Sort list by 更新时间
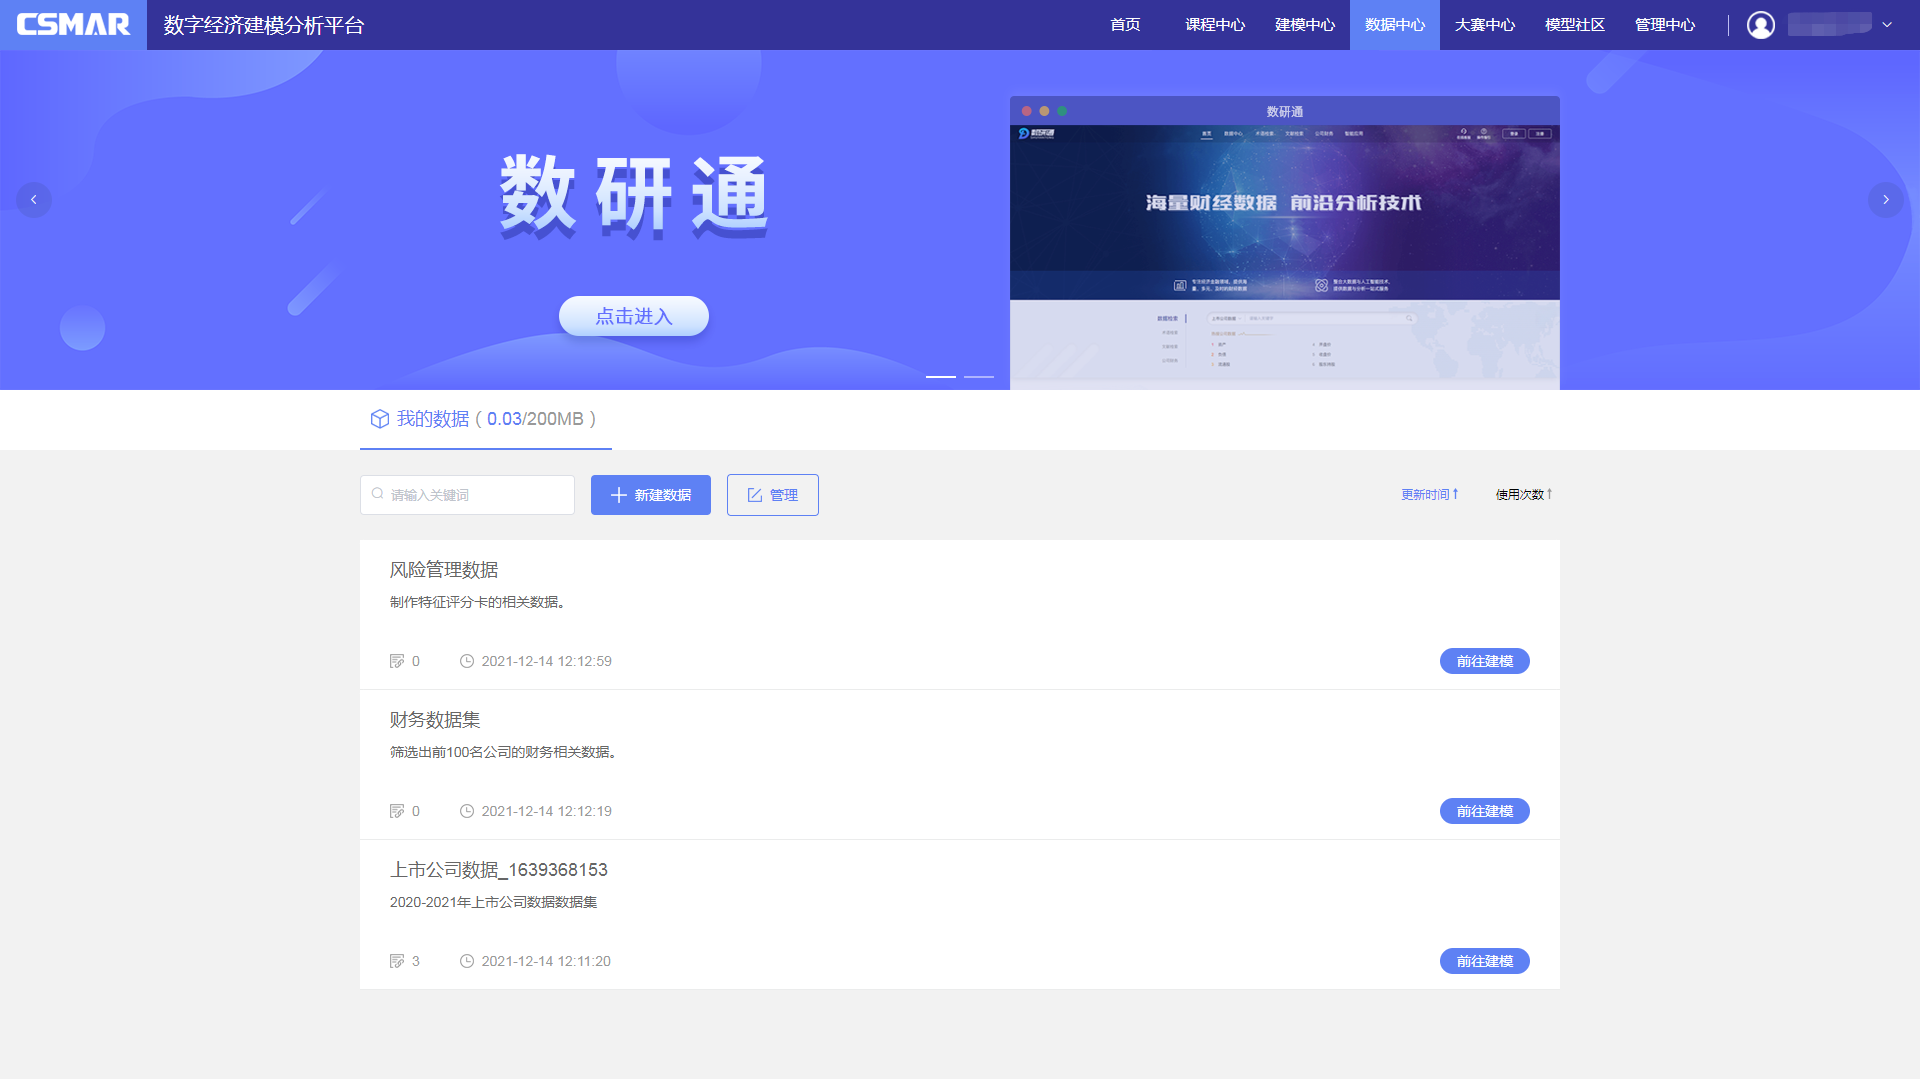 coord(1429,494)
